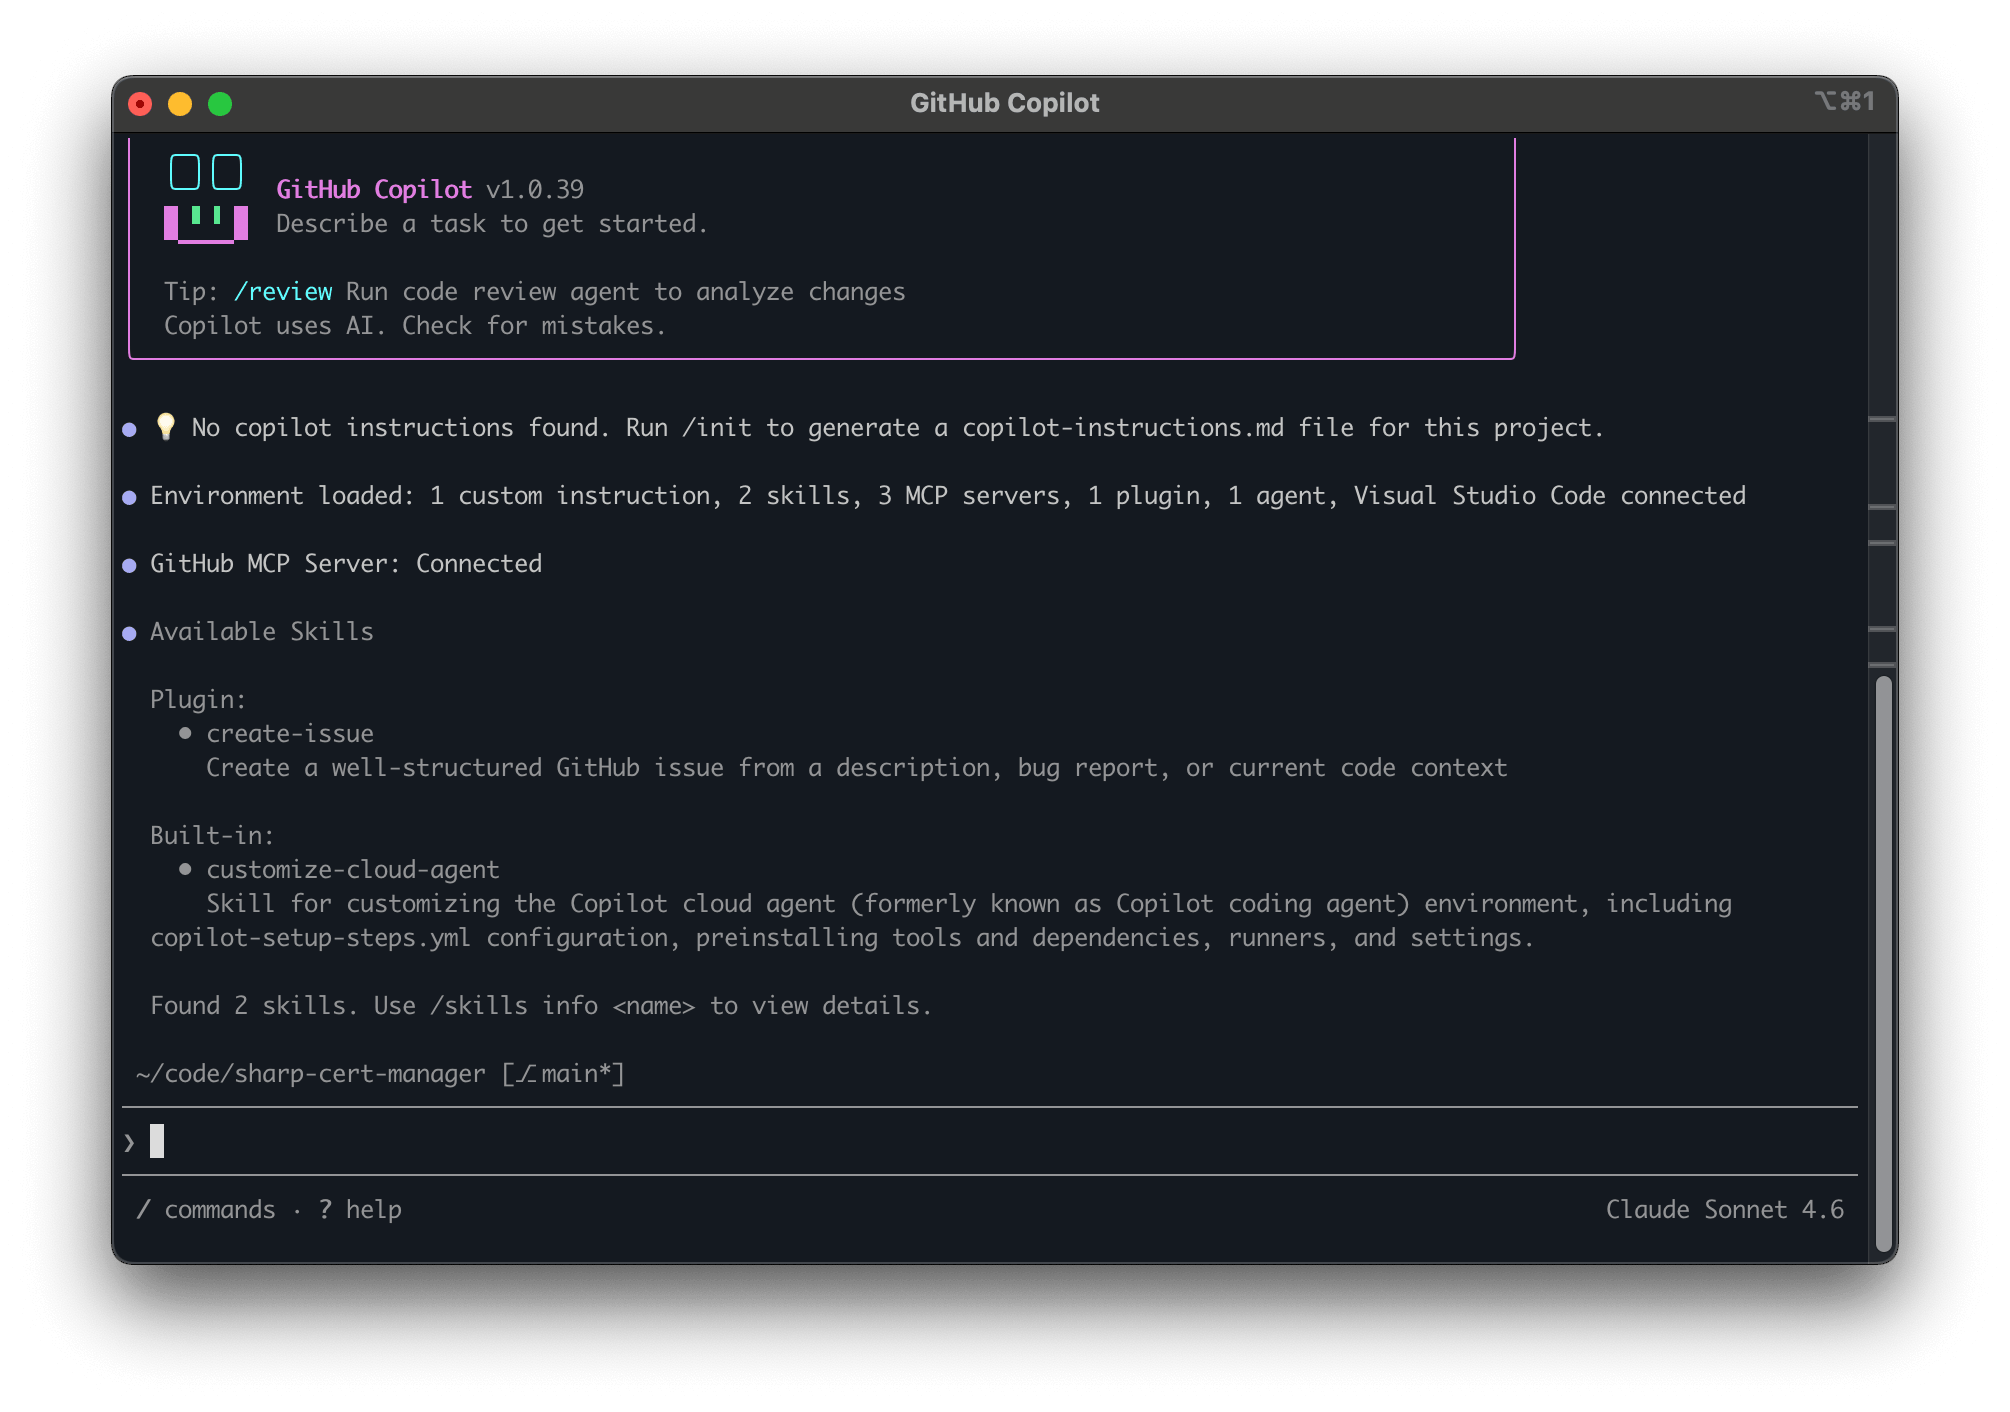Image resolution: width=2010 pixels, height=1412 pixels.
Task: Click the 'No copilot instructions found' message
Action: click(x=897, y=428)
